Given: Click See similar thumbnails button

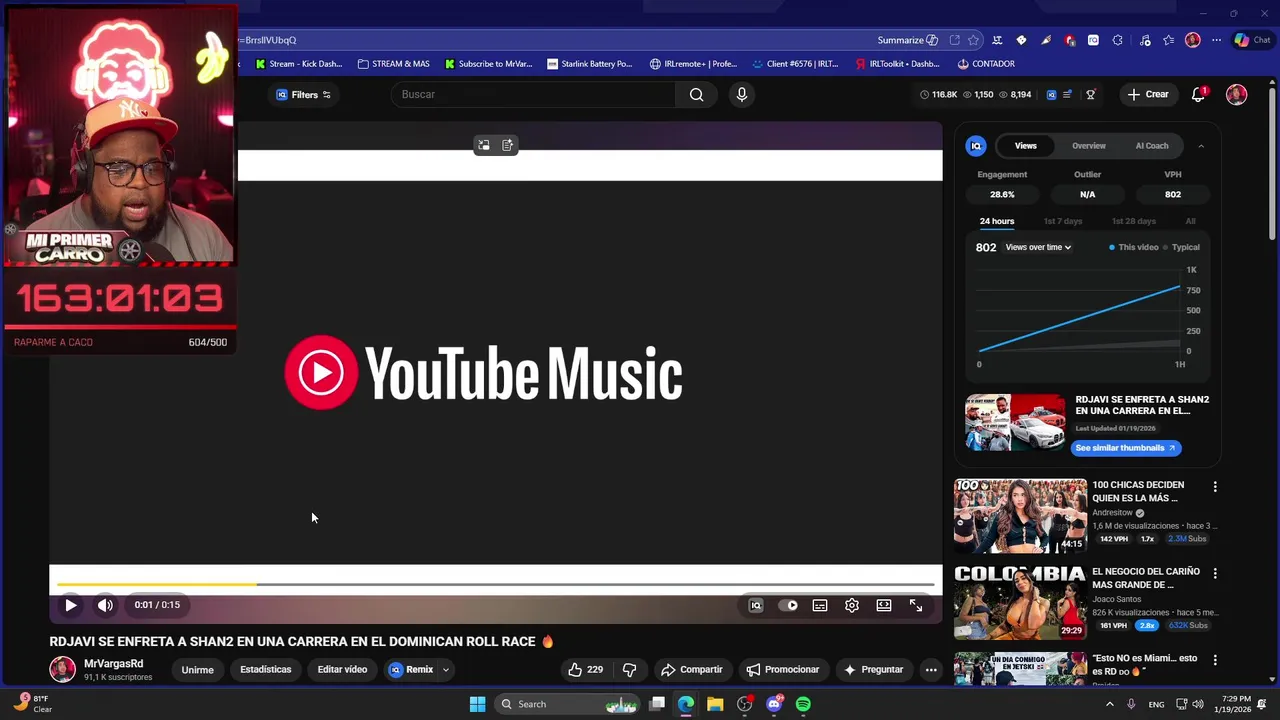Looking at the screenshot, I should pyautogui.click(x=1125, y=448).
